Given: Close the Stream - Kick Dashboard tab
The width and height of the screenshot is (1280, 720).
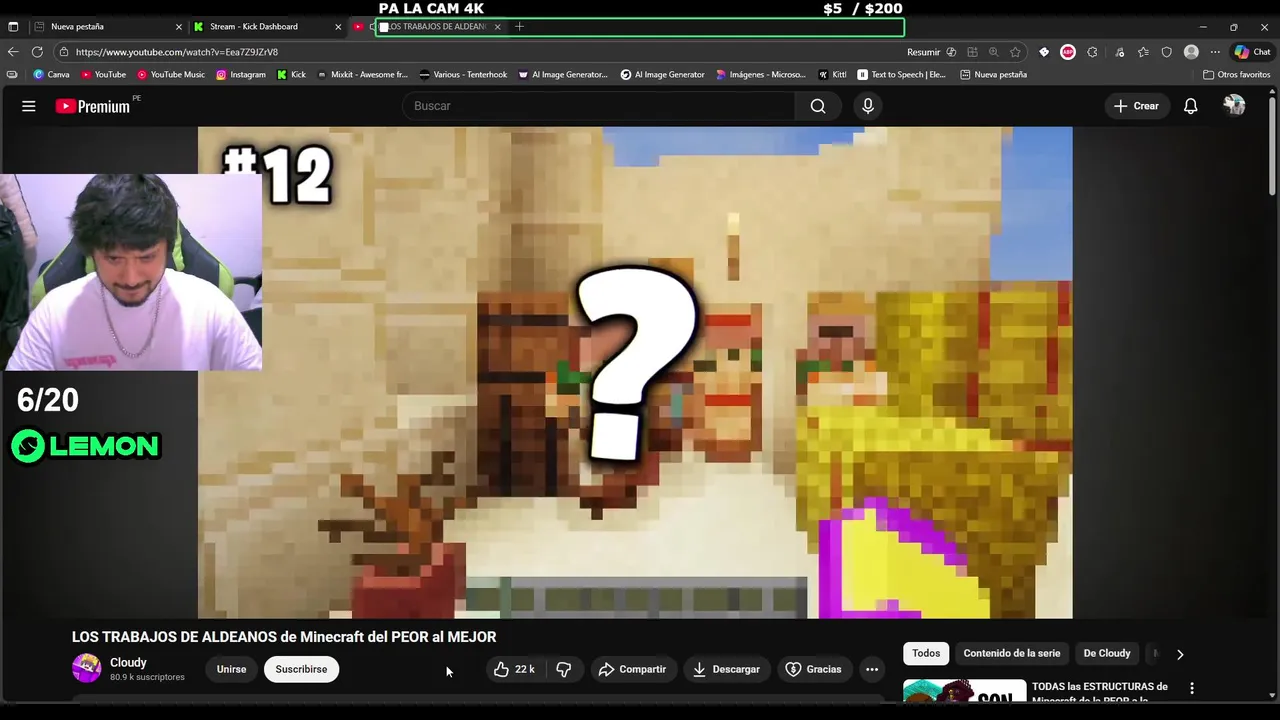Looking at the screenshot, I should pyautogui.click(x=338, y=27).
